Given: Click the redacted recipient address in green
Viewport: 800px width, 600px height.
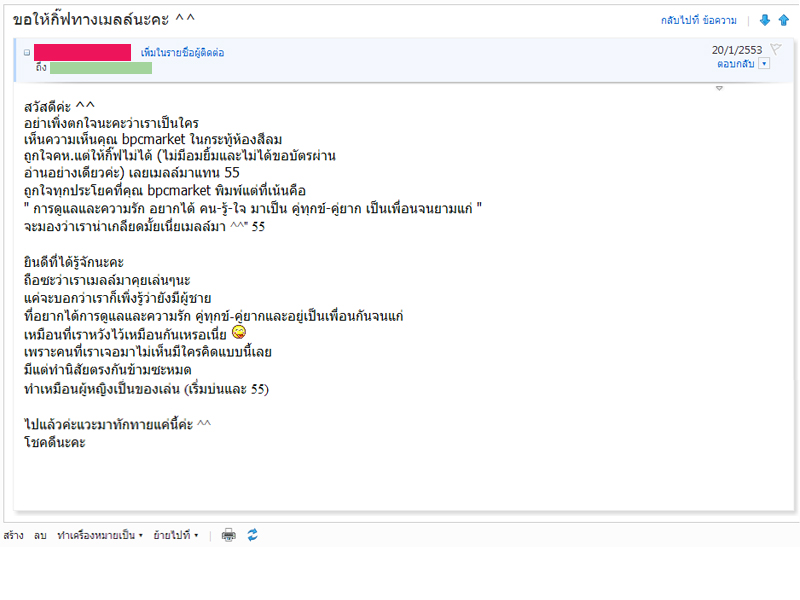Looking at the screenshot, I should click(101, 68).
